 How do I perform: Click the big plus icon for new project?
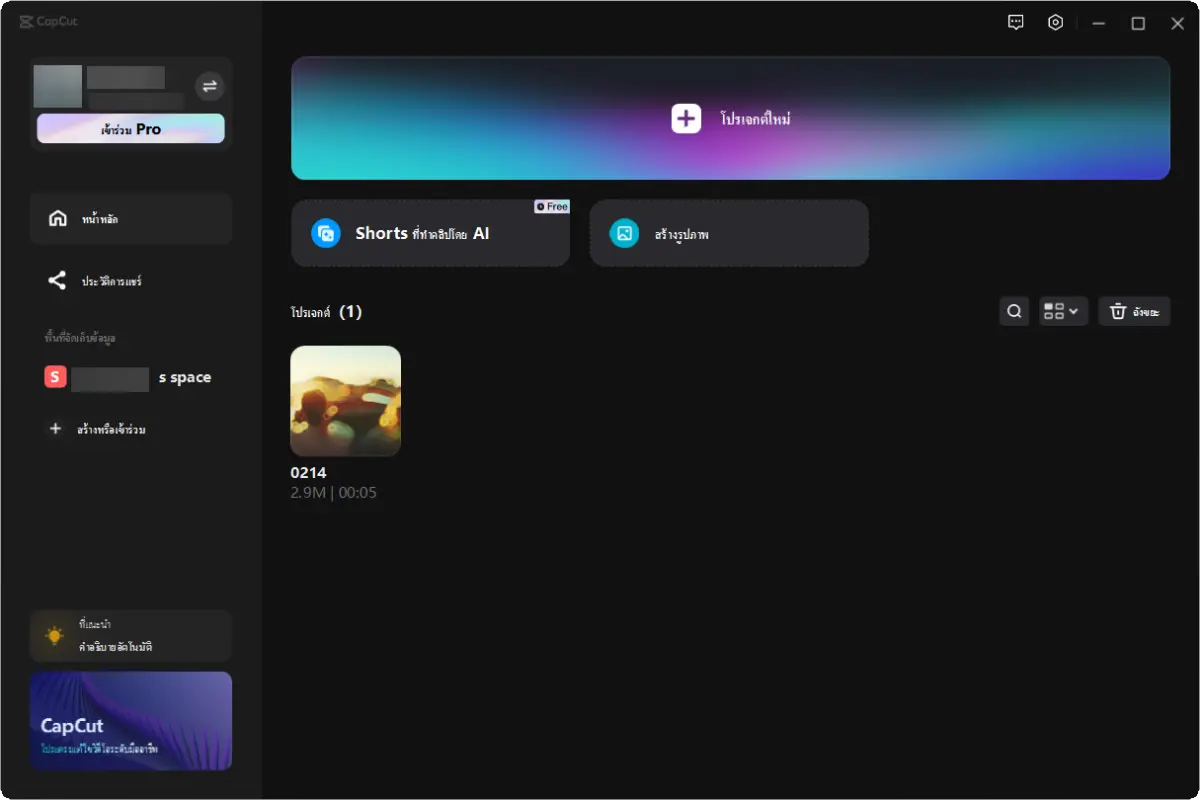(x=686, y=119)
